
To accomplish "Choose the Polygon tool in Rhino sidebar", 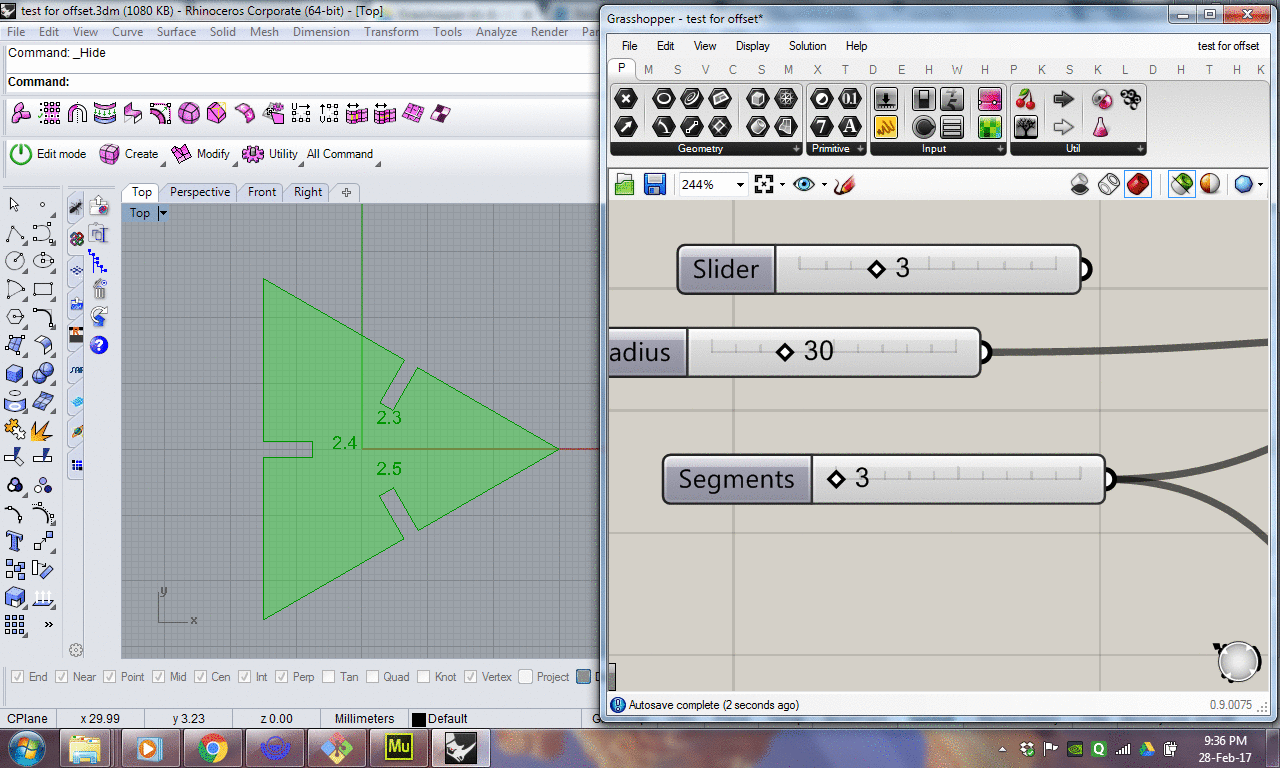I will (x=15, y=317).
